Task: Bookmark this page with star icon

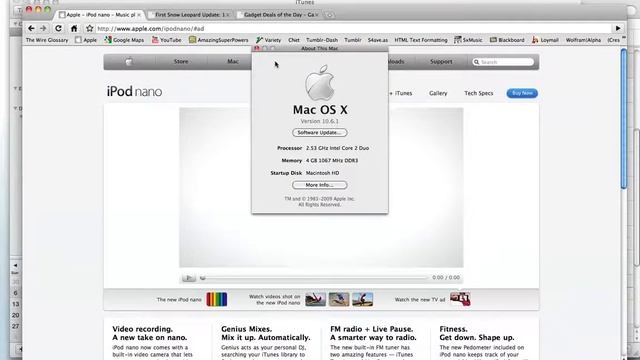Action: [x=90, y=28]
